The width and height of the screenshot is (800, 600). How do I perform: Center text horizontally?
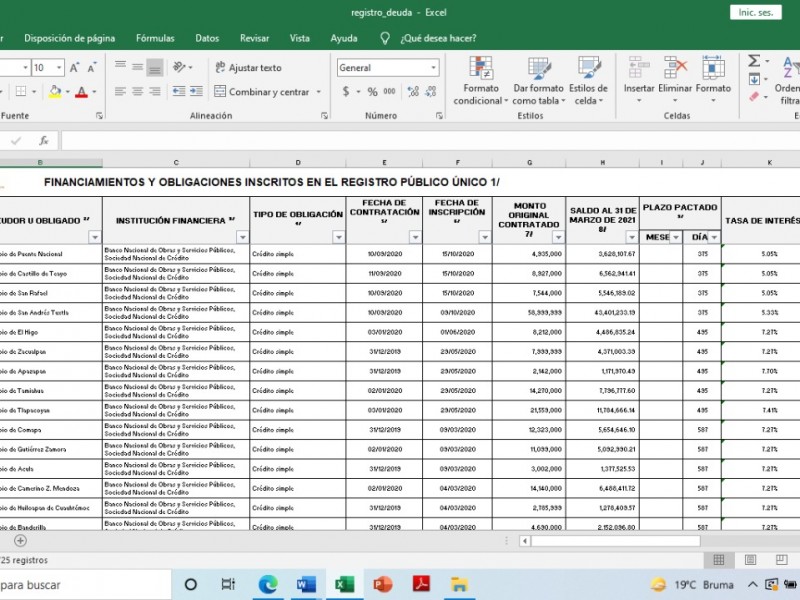[x=138, y=92]
